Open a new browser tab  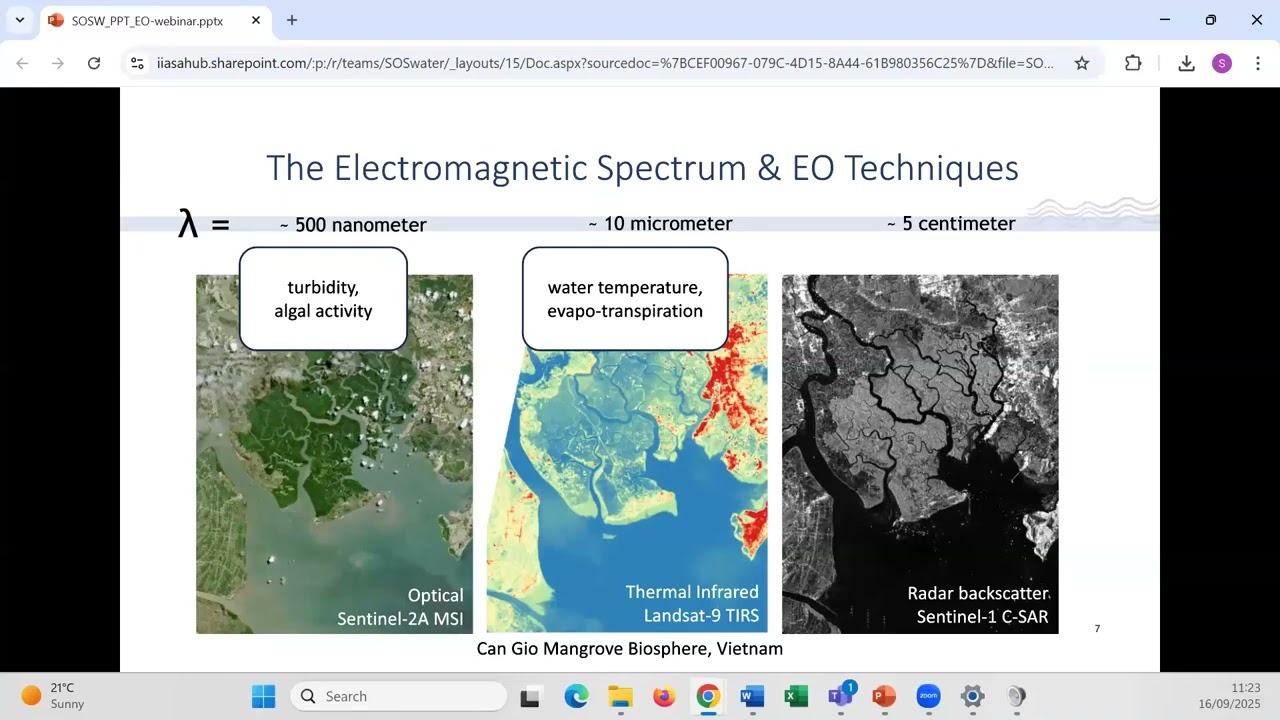point(292,20)
